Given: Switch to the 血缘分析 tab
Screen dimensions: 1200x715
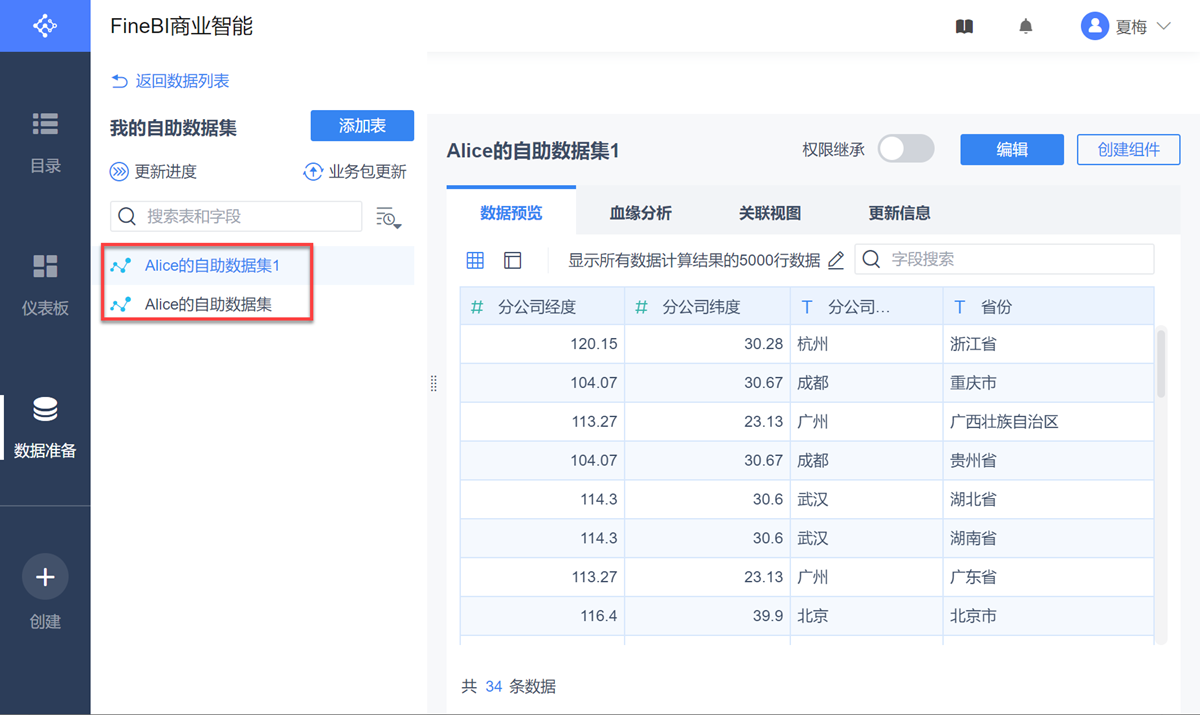Looking at the screenshot, I should (x=640, y=213).
